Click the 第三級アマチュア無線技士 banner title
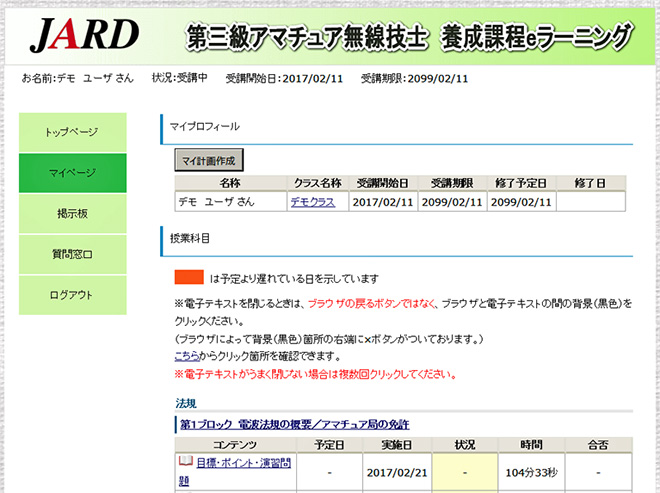The width and height of the screenshot is (660, 493). [x=408, y=37]
